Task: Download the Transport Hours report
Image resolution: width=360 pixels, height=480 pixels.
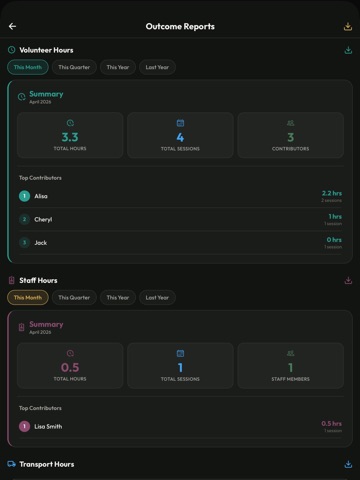Action: (x=348, y=464)
